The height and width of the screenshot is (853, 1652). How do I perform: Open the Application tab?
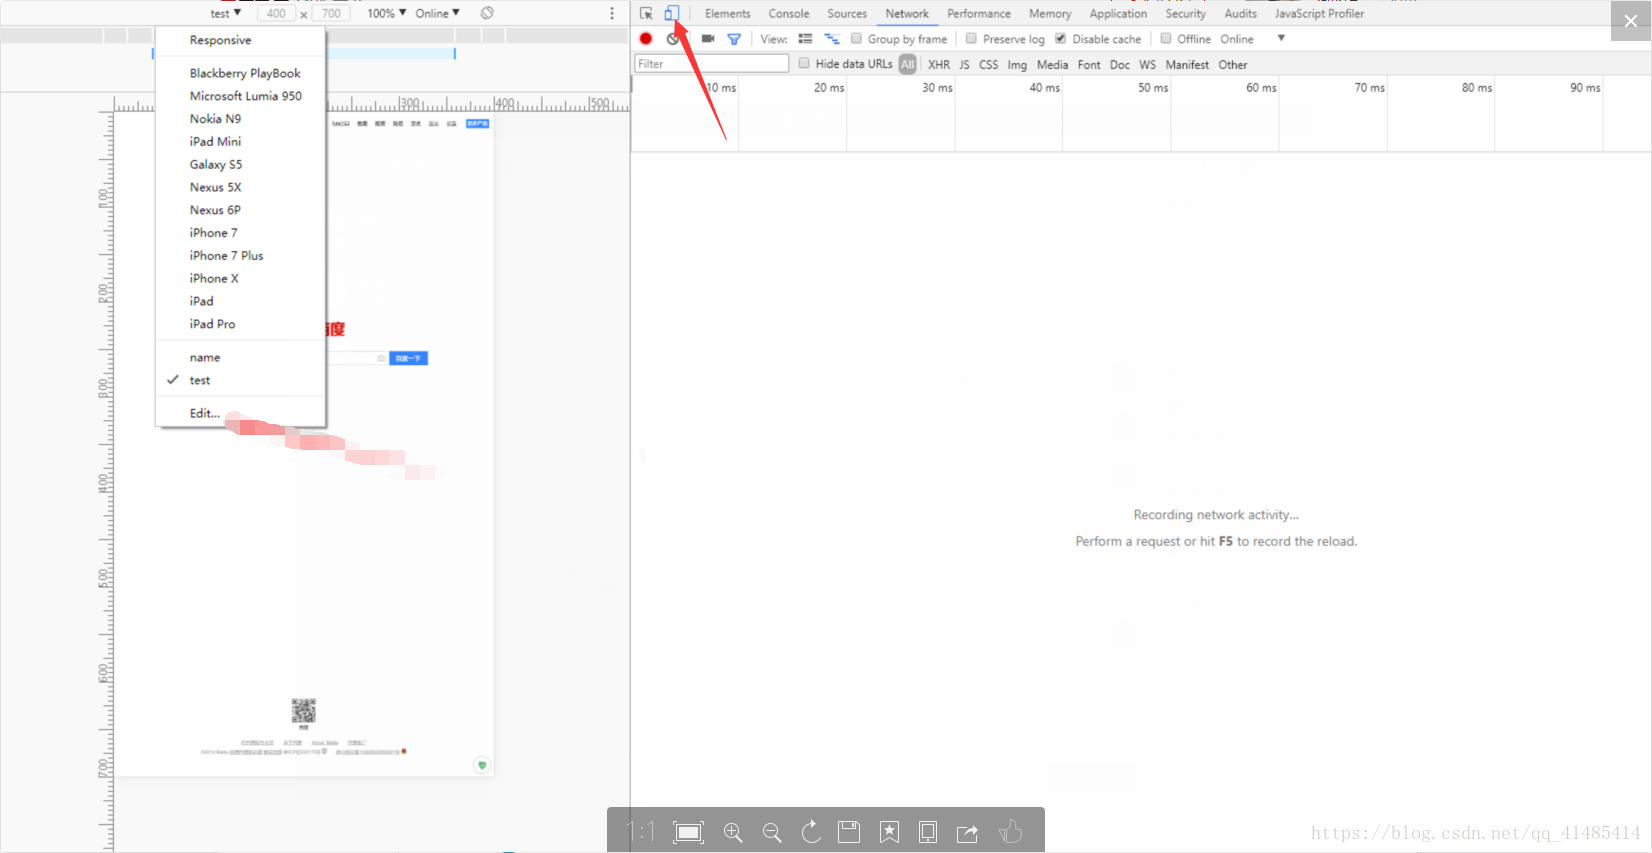pyautogui.click(x=1118, y=13)
